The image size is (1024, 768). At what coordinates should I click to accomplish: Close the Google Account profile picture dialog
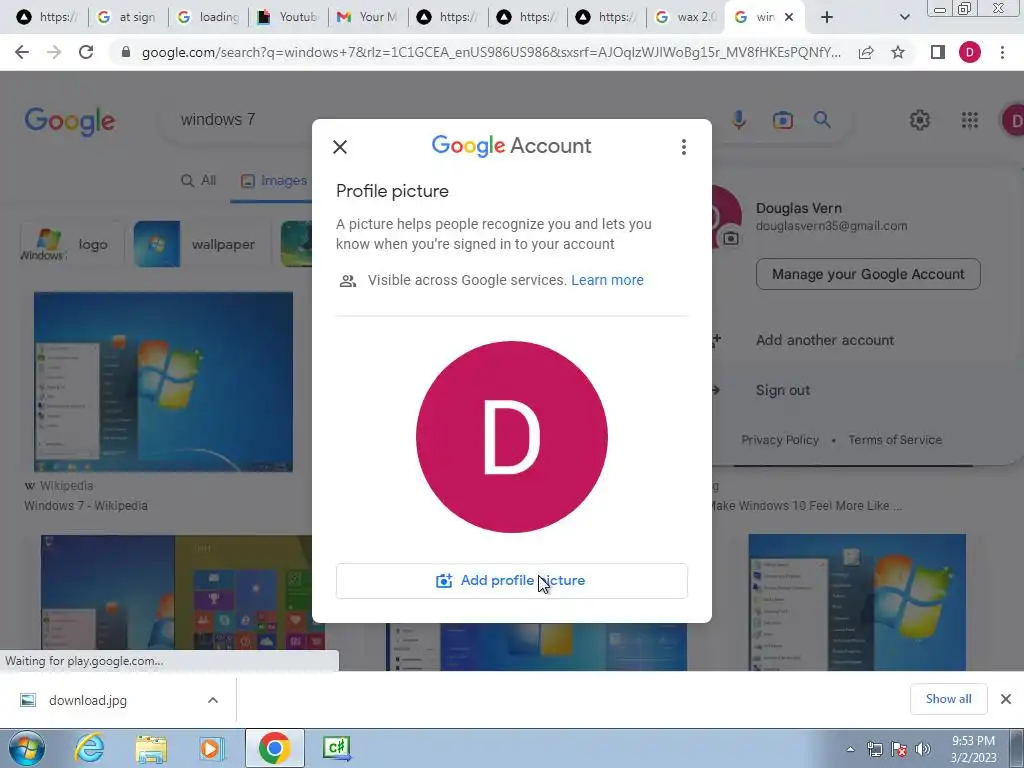(340, 147)
